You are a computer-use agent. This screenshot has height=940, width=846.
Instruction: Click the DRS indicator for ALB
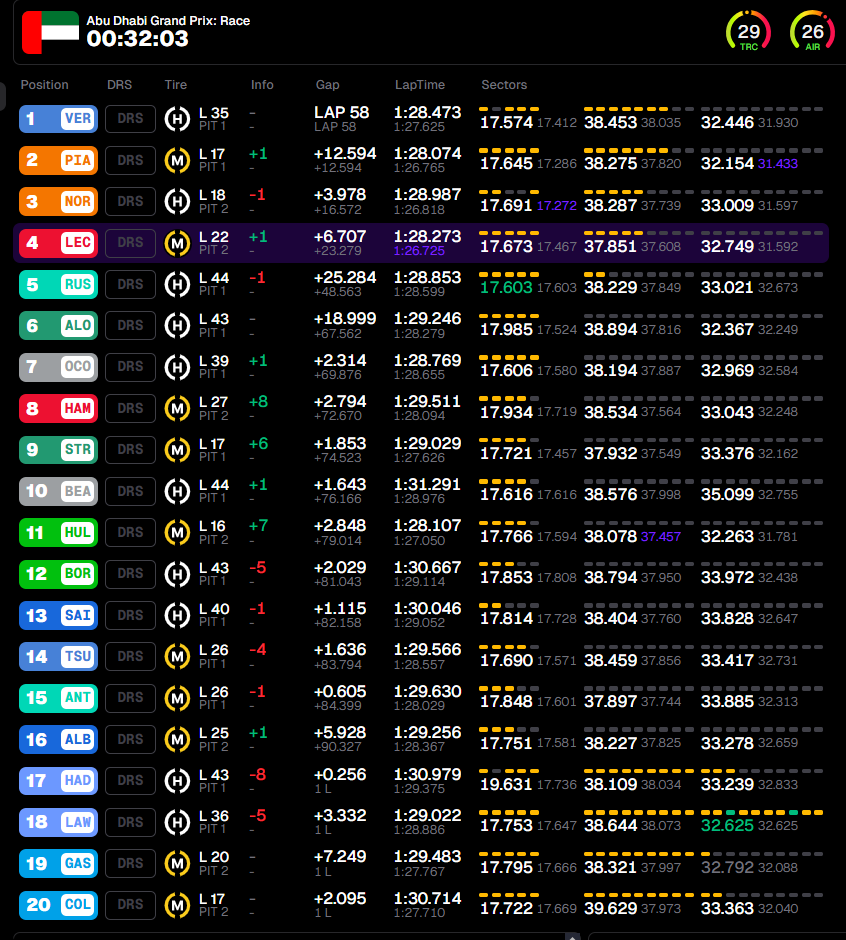[130, 739]
